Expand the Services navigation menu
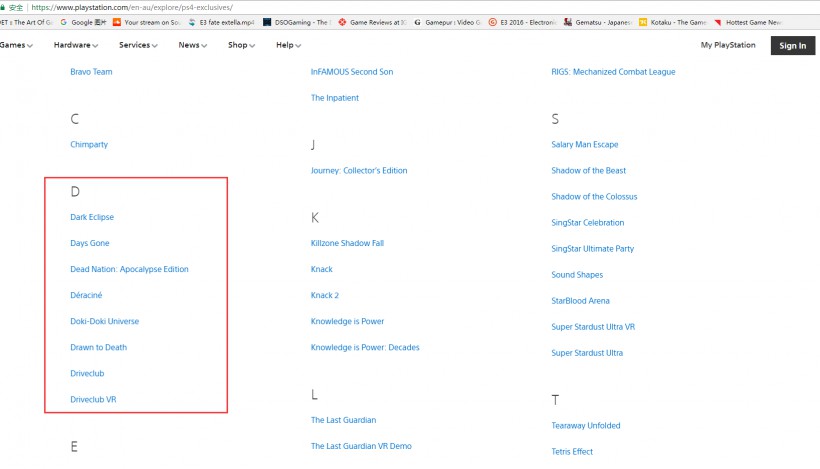This screenshot has width=820, height=469. tap(138, 45)
